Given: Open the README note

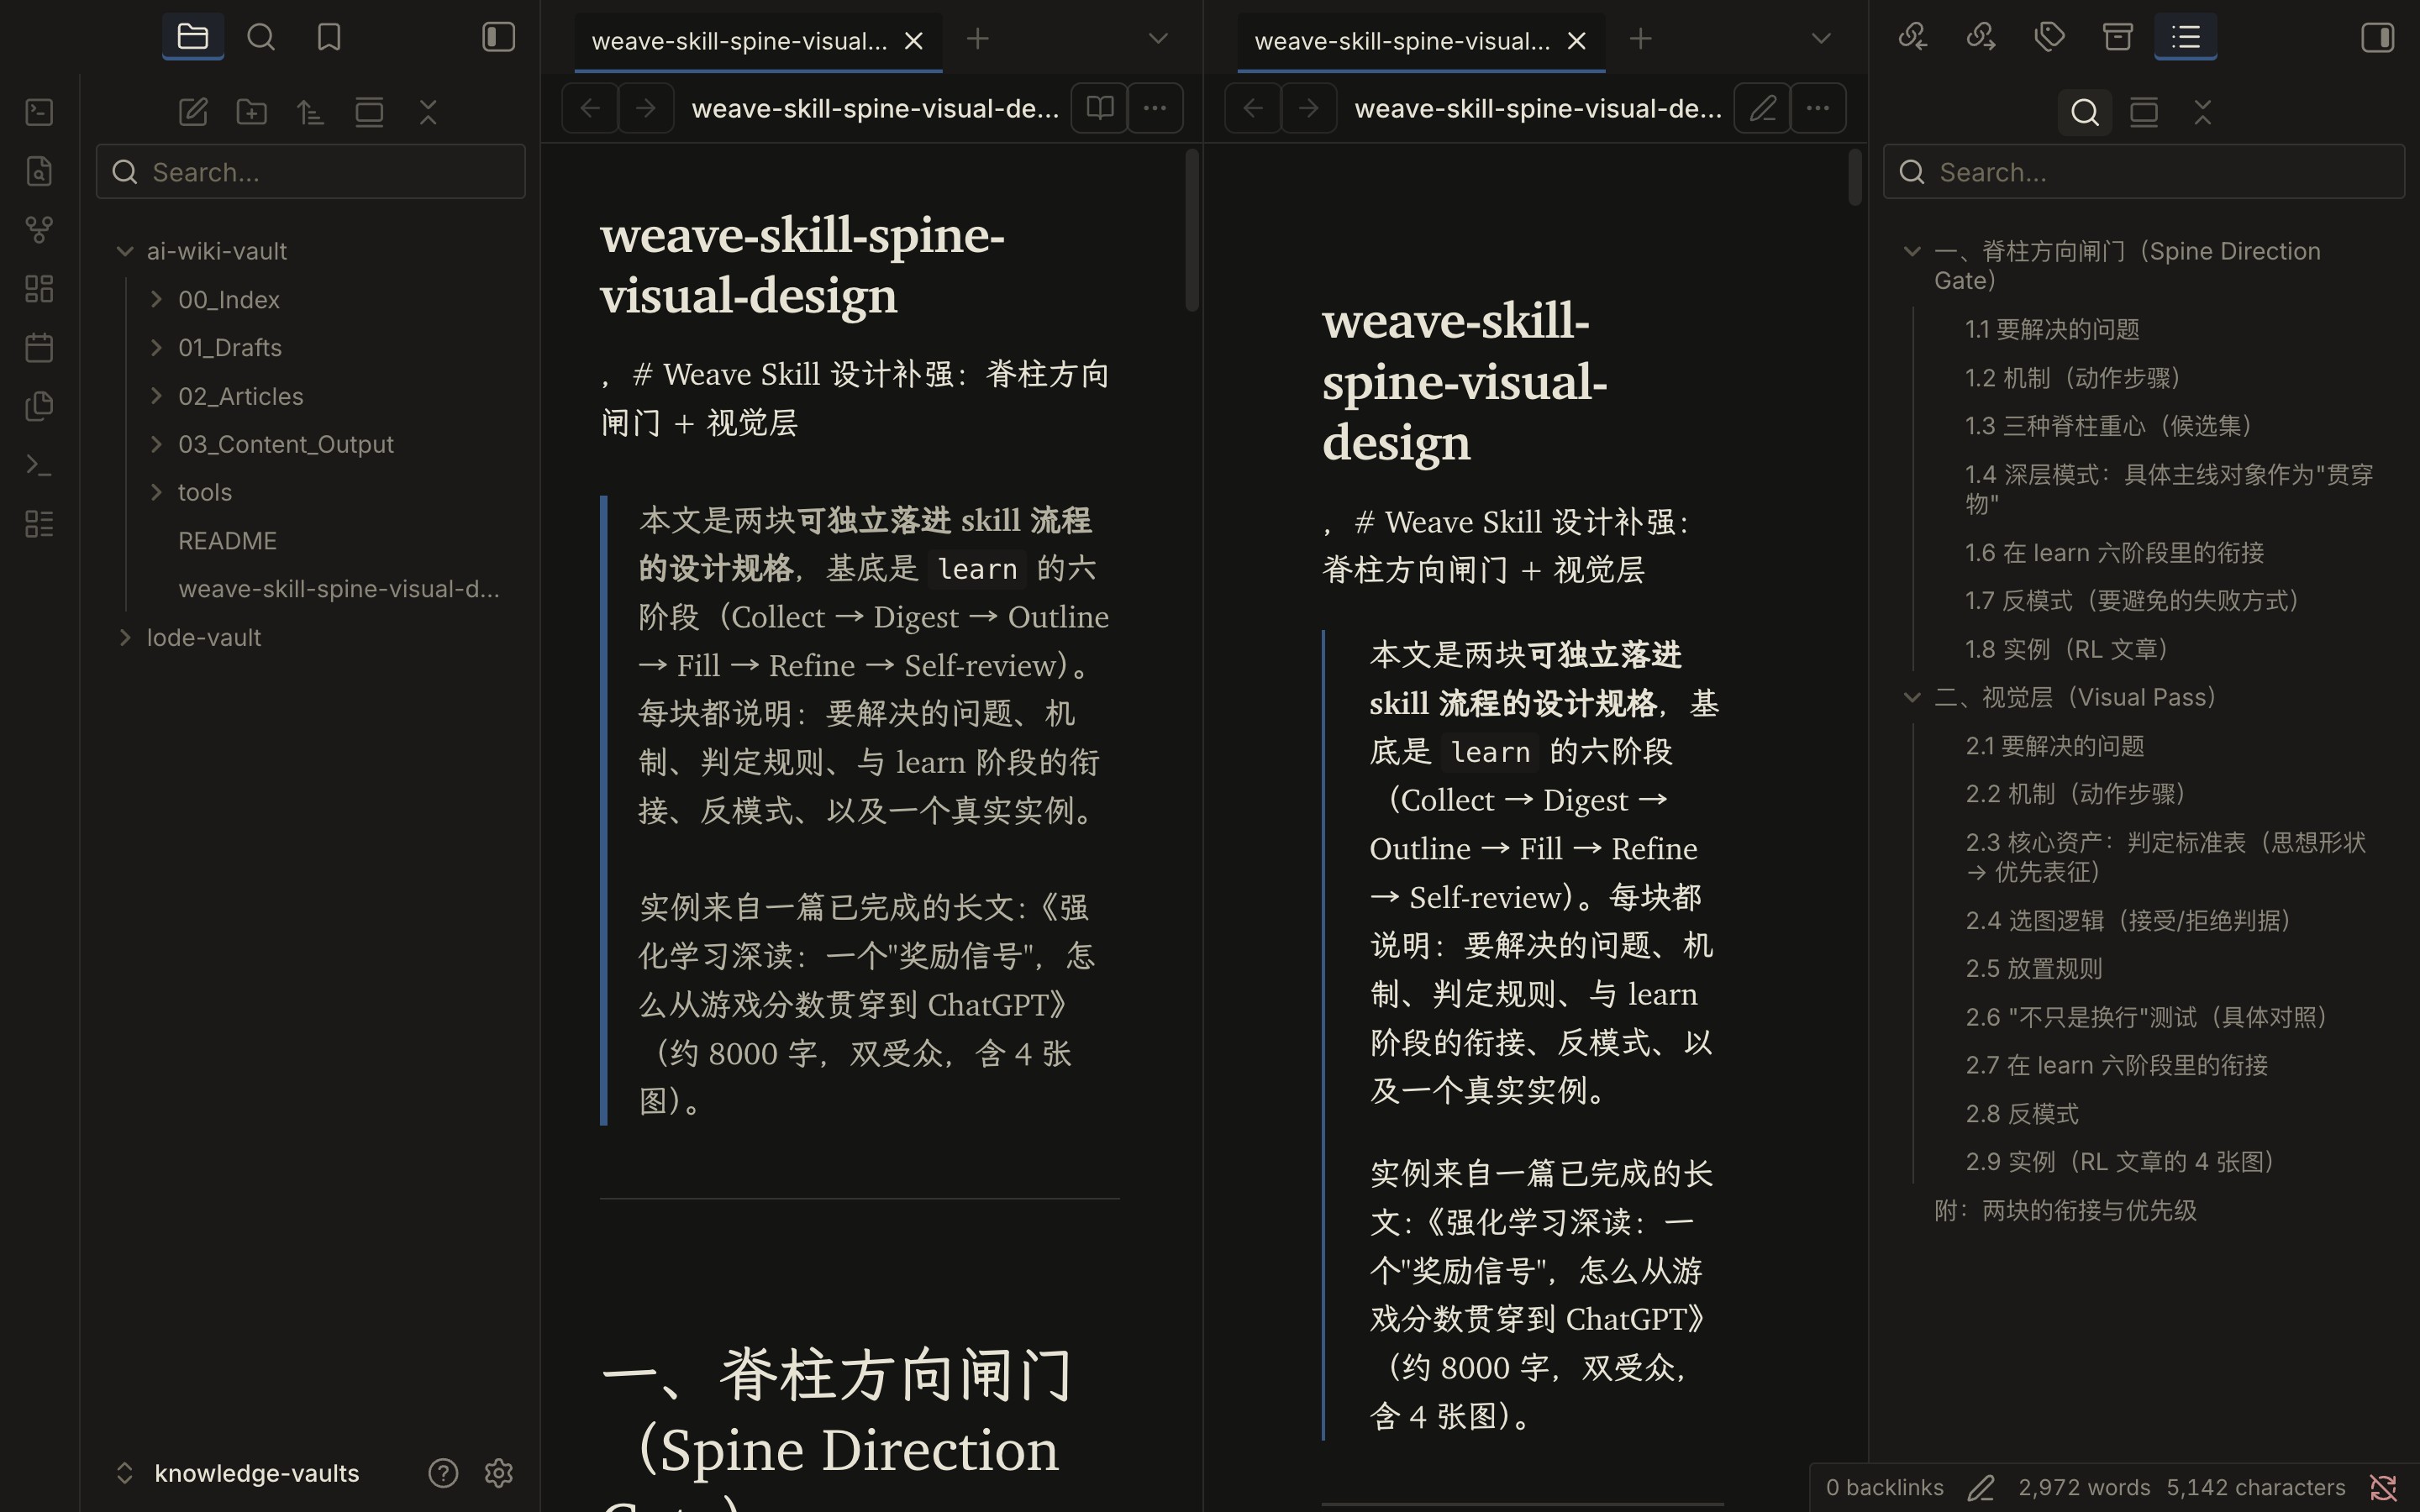Looking at the screenshot, I should point(227,541).
